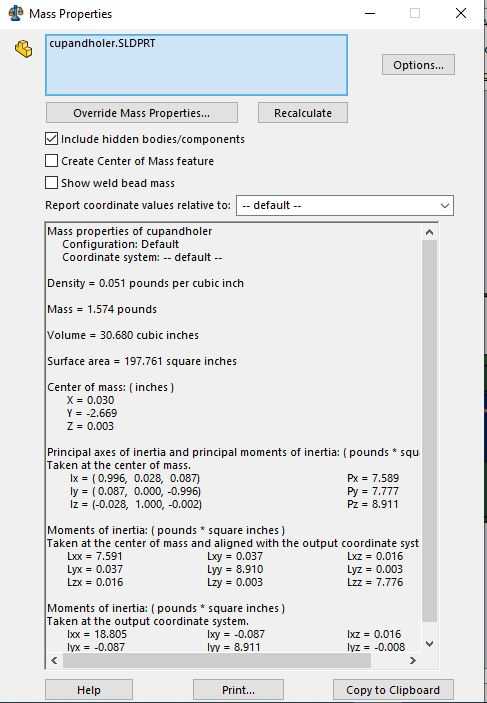Click the results scroll down arrow
This screenshot has height=703, width=487.
pos(429,644)
